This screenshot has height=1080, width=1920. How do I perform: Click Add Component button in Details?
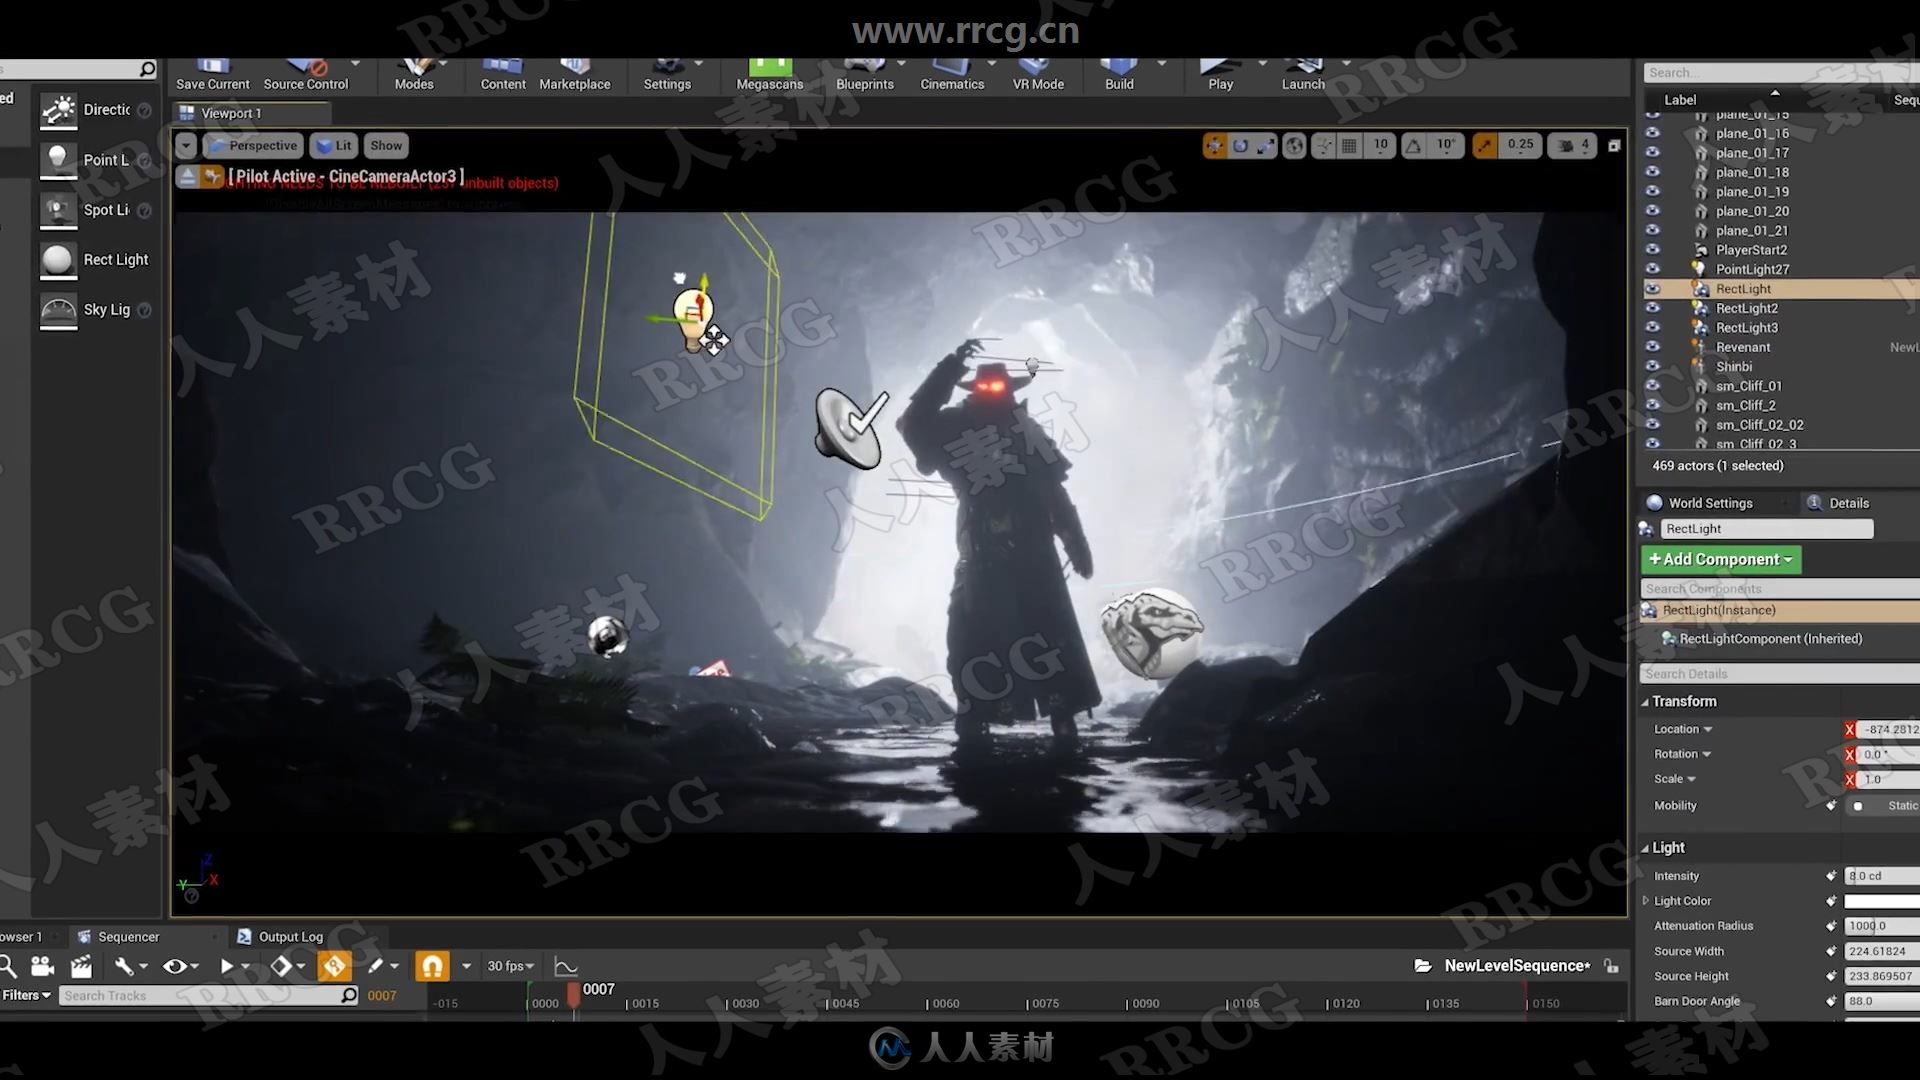(1721, 559)
